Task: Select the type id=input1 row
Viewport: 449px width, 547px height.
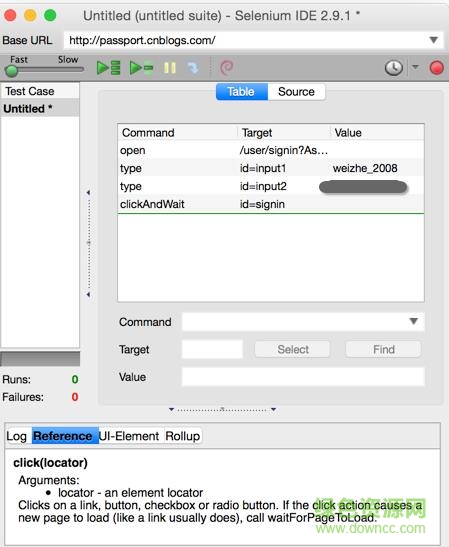Action: (271, 168)
